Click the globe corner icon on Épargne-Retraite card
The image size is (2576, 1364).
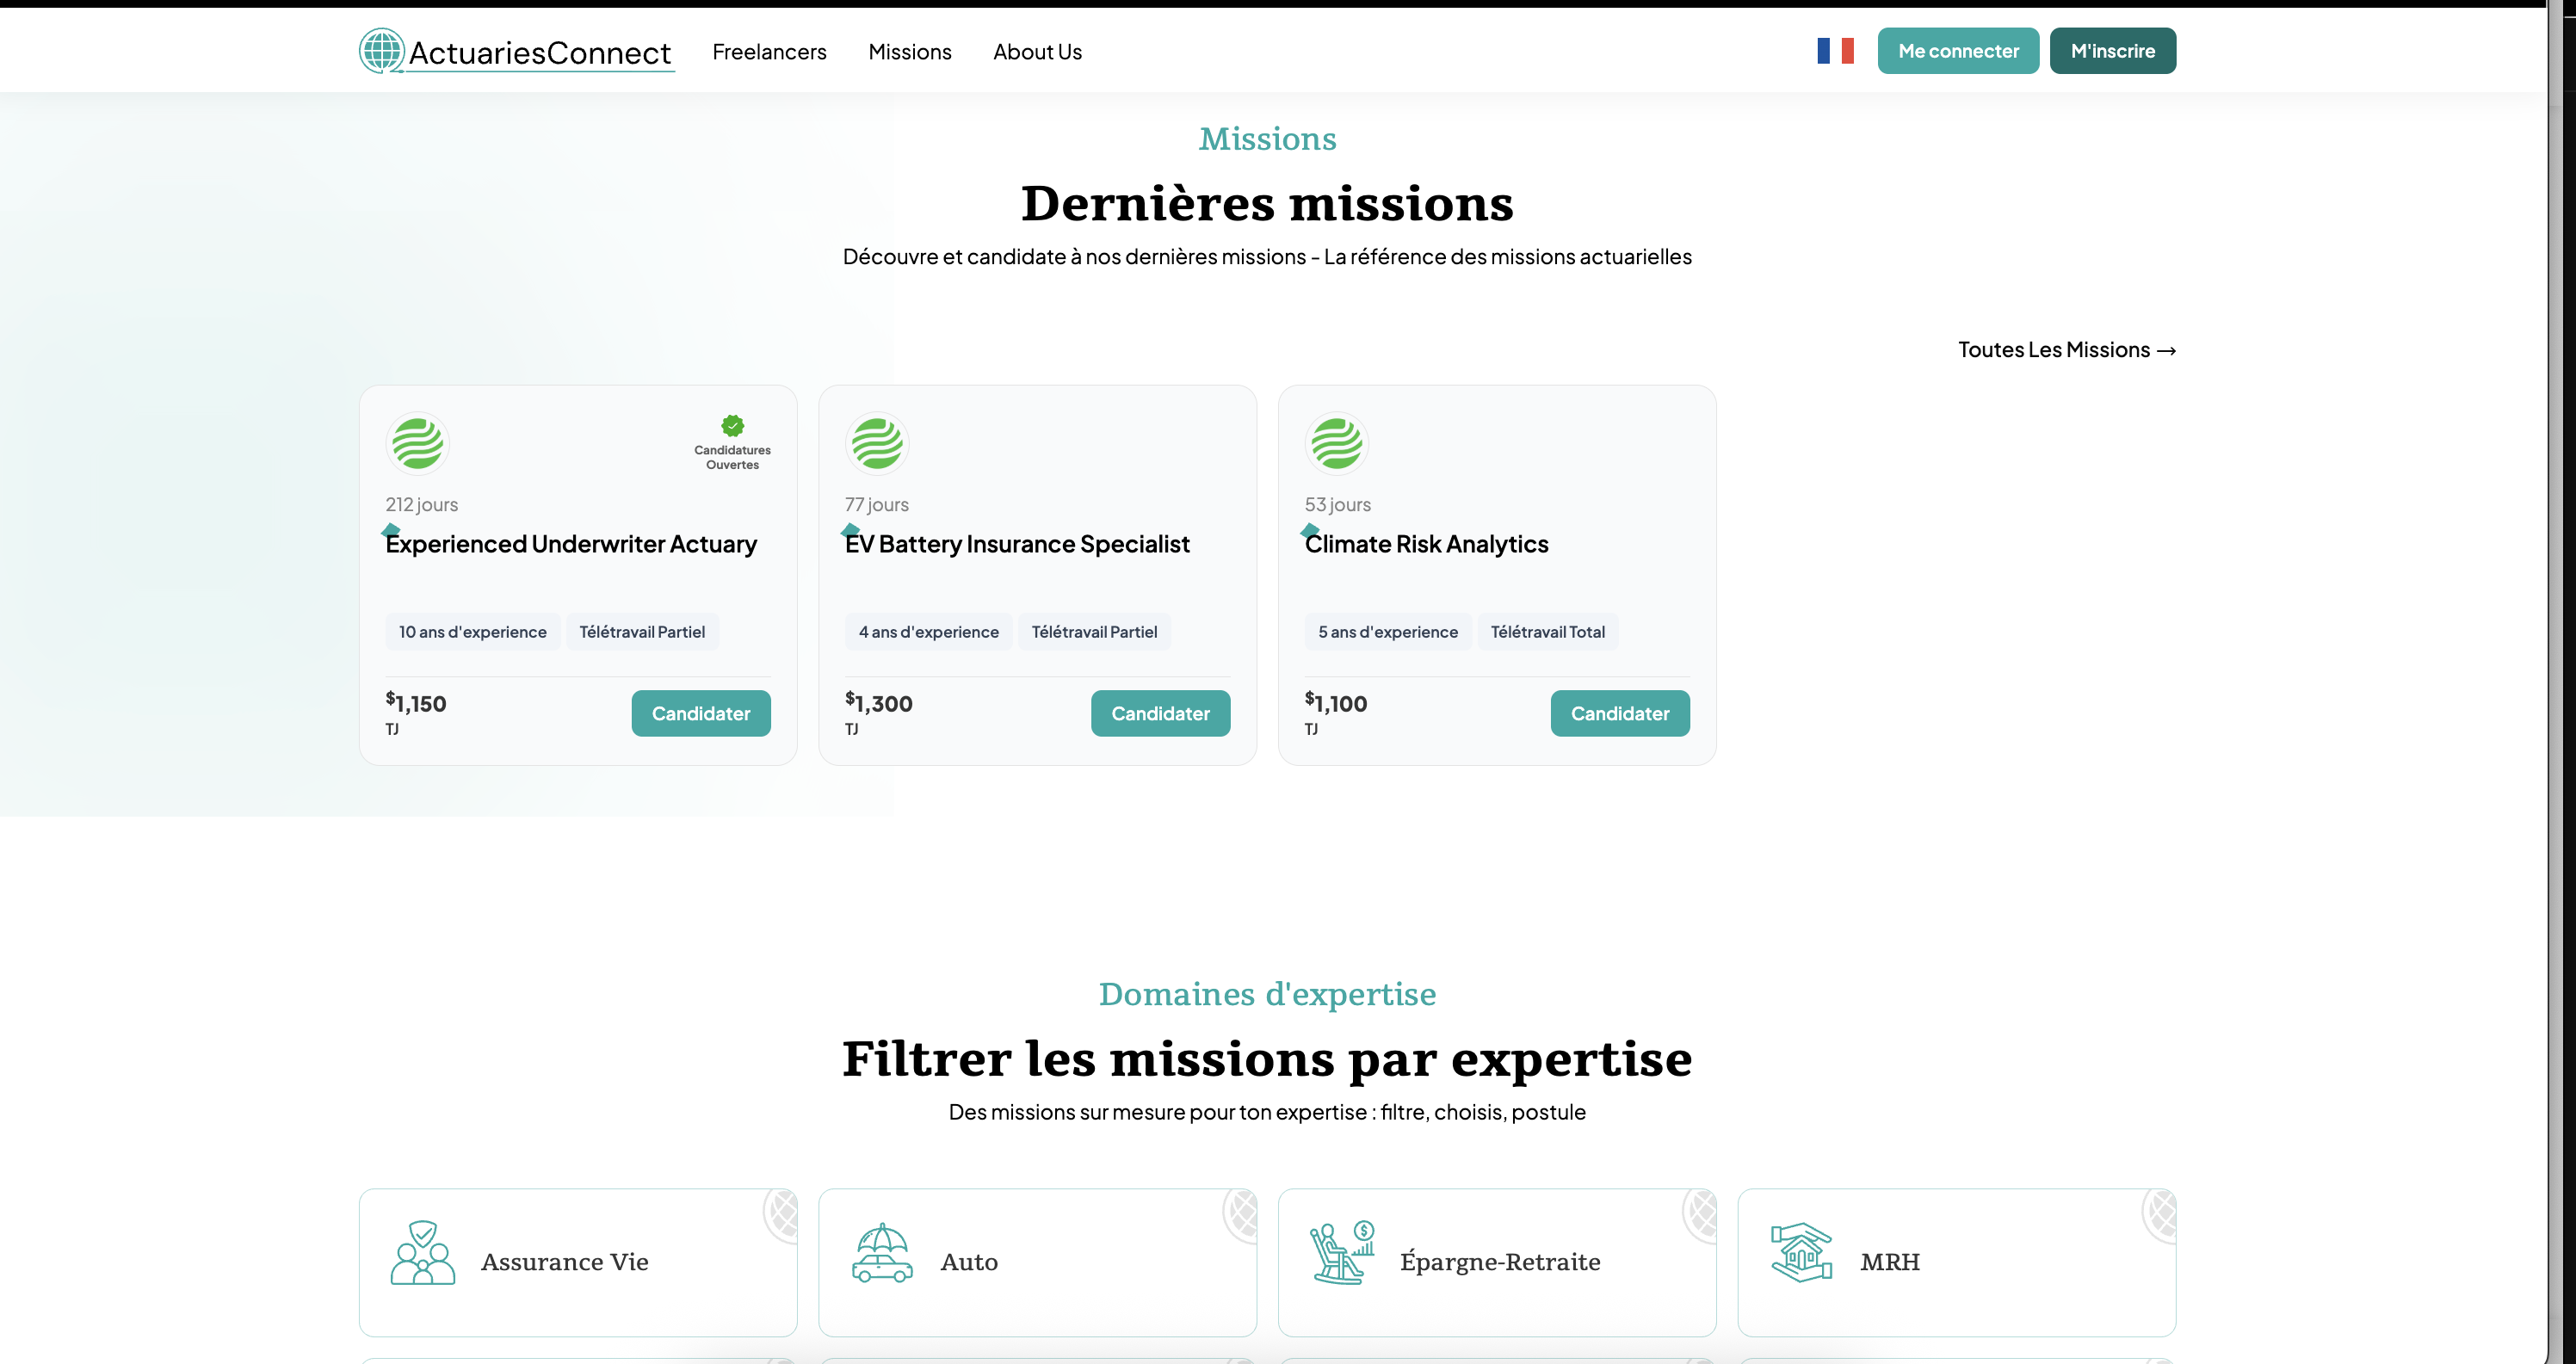[x=1700, y=1214]
